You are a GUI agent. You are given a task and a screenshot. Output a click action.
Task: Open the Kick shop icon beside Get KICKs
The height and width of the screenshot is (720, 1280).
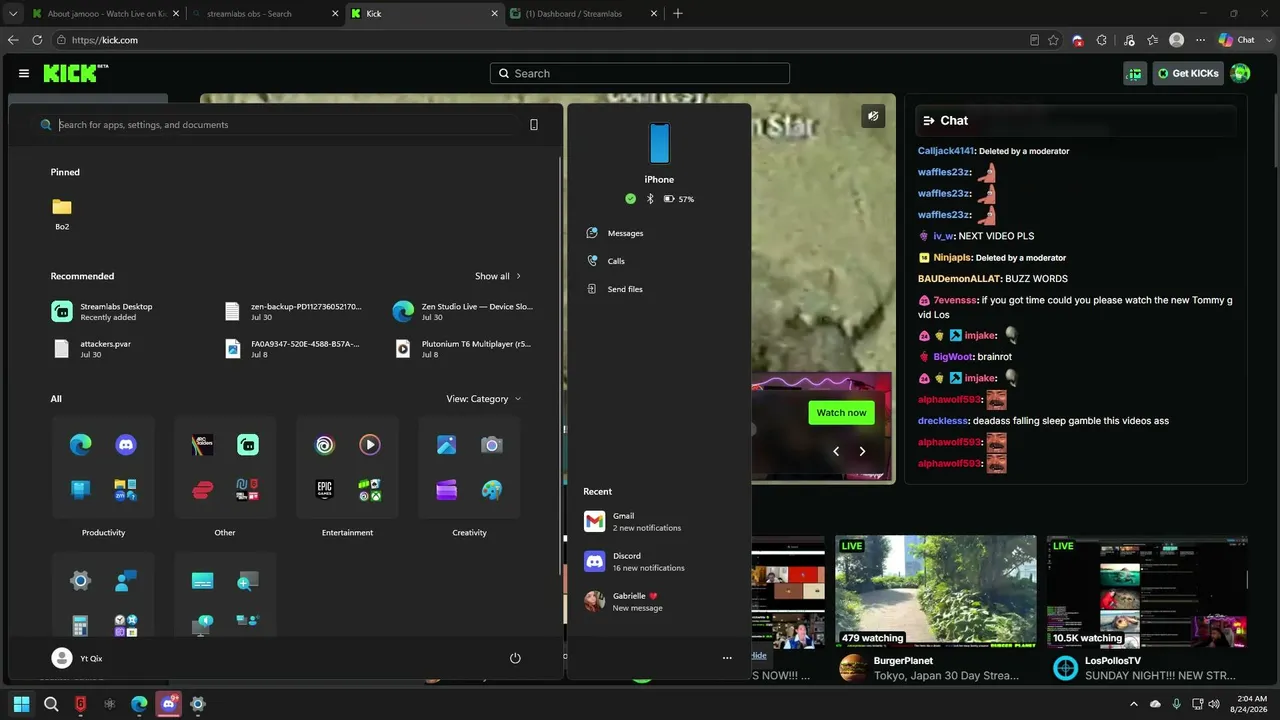click(1135, 73)
